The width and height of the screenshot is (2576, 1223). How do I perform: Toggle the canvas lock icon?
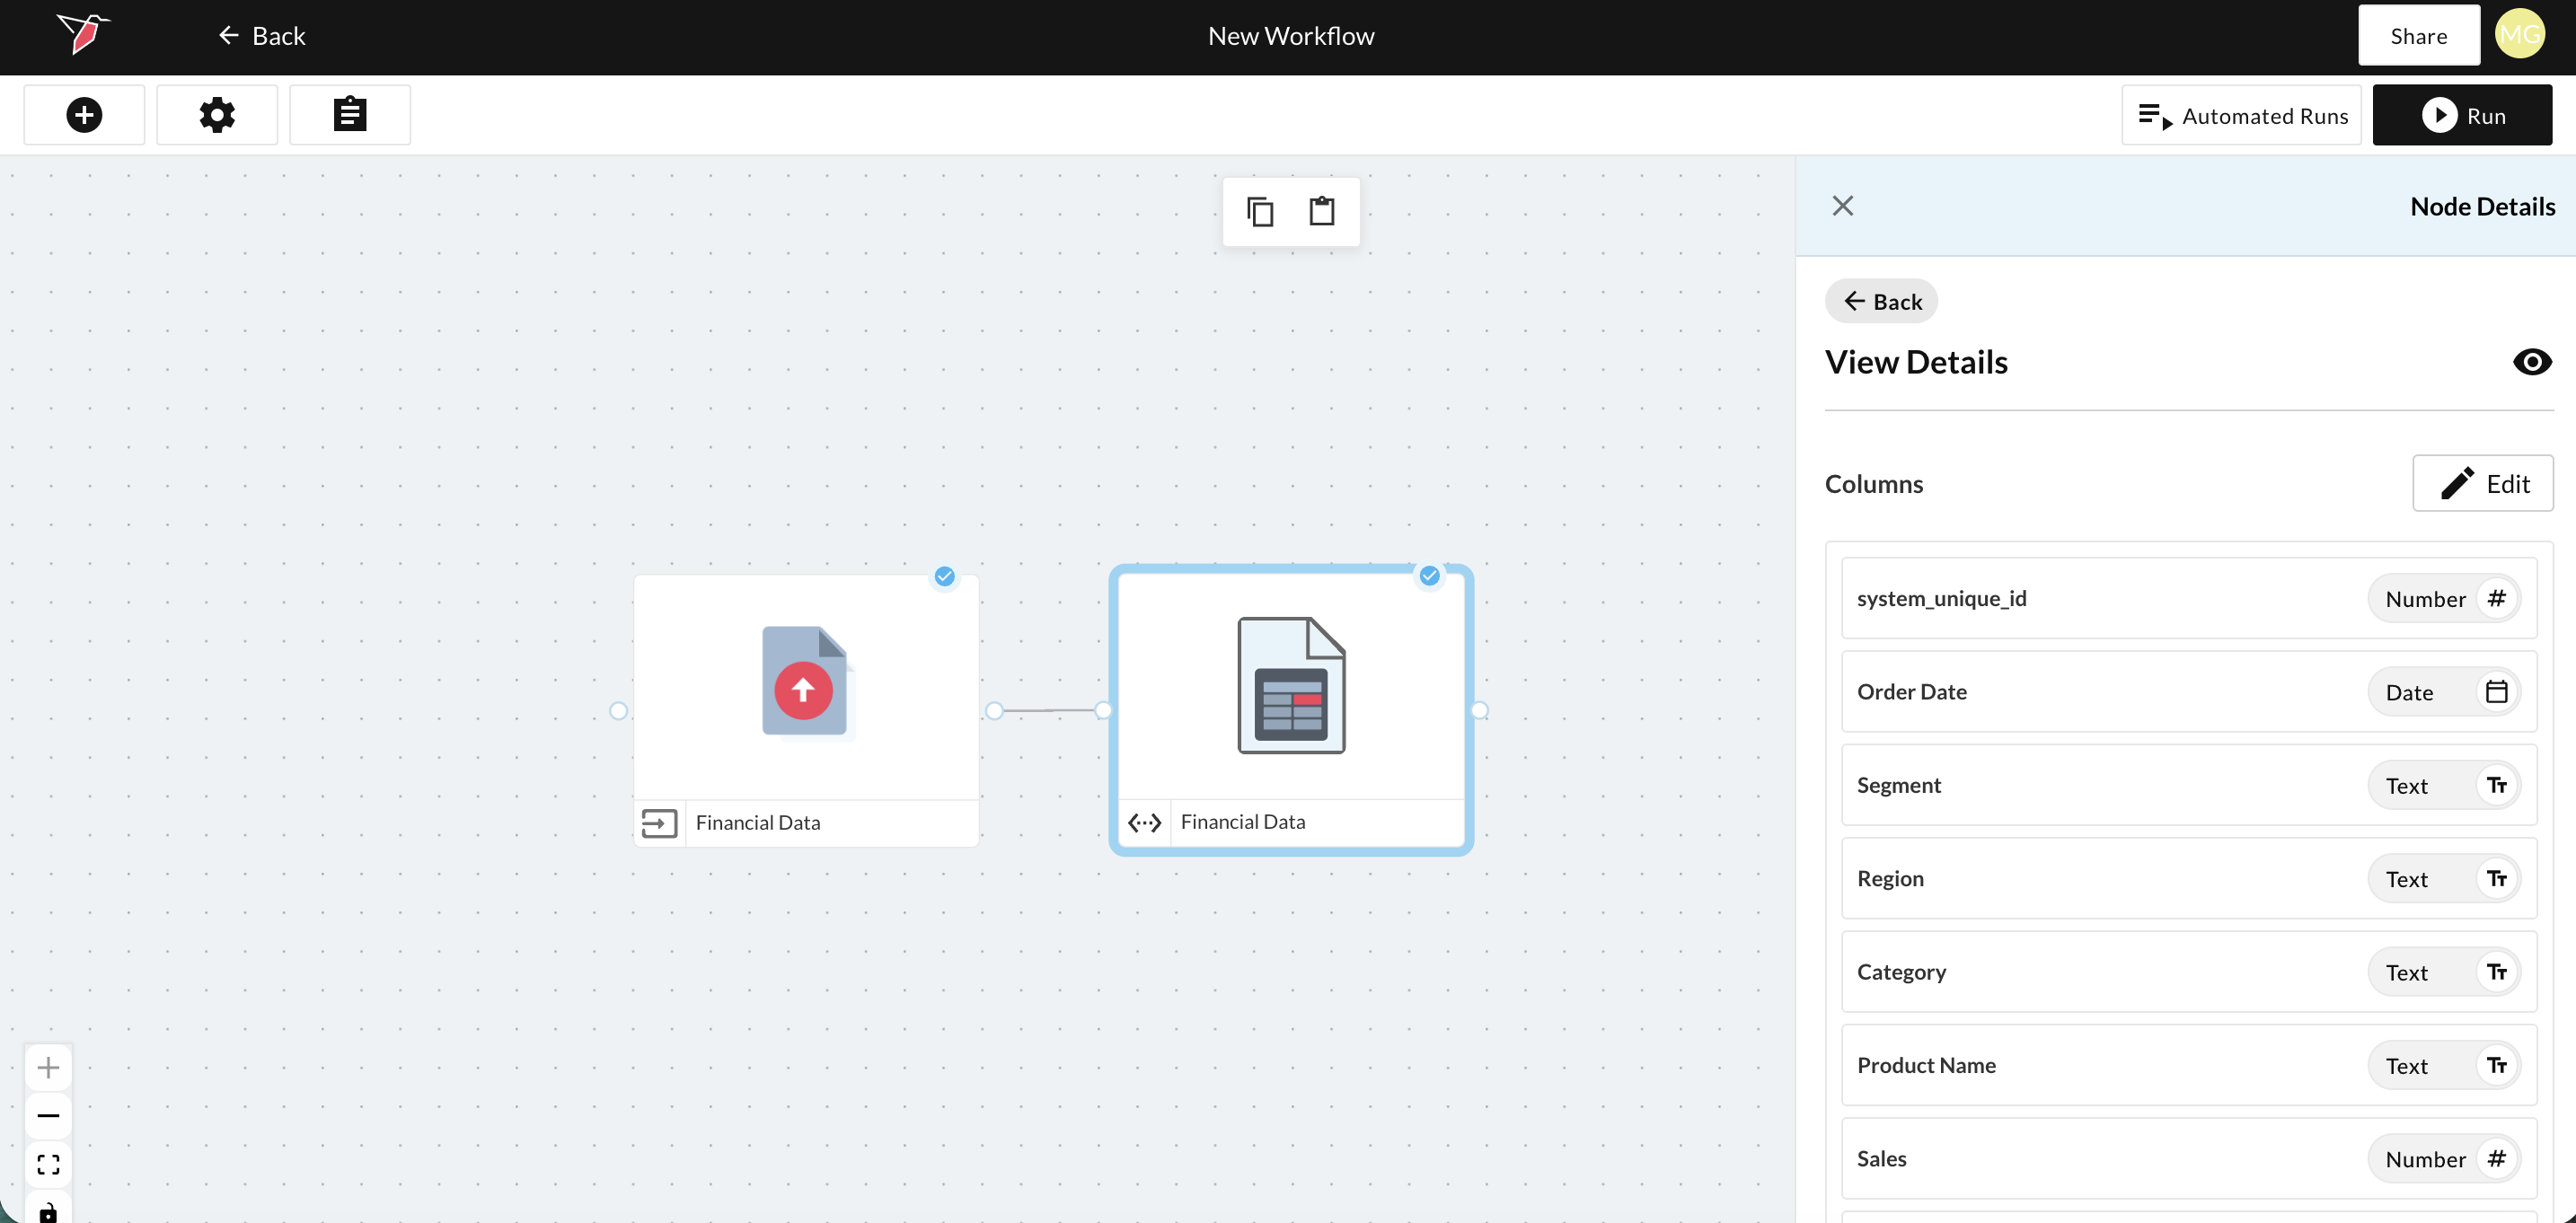tap(48, 1210)
